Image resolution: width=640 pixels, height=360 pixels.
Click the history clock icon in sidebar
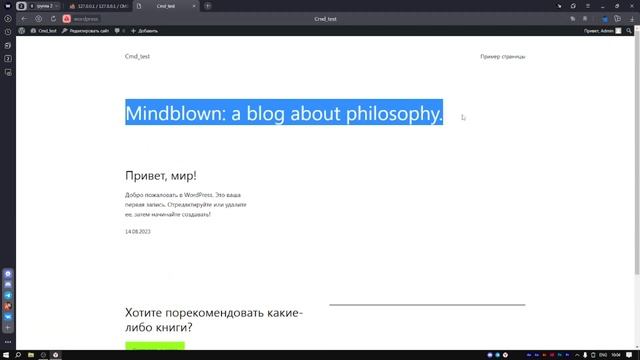pos(8,32)
